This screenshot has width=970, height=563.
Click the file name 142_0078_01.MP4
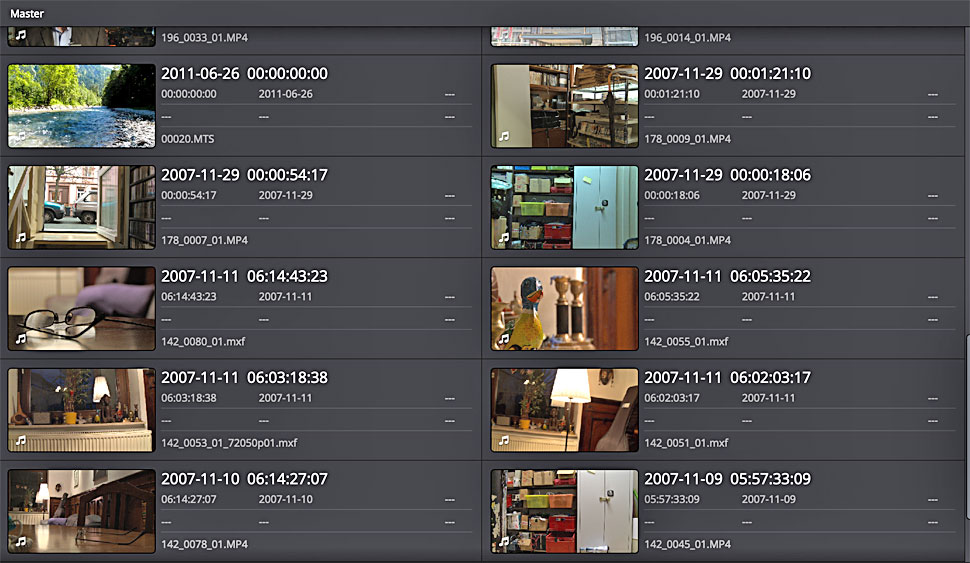[205, 544]
